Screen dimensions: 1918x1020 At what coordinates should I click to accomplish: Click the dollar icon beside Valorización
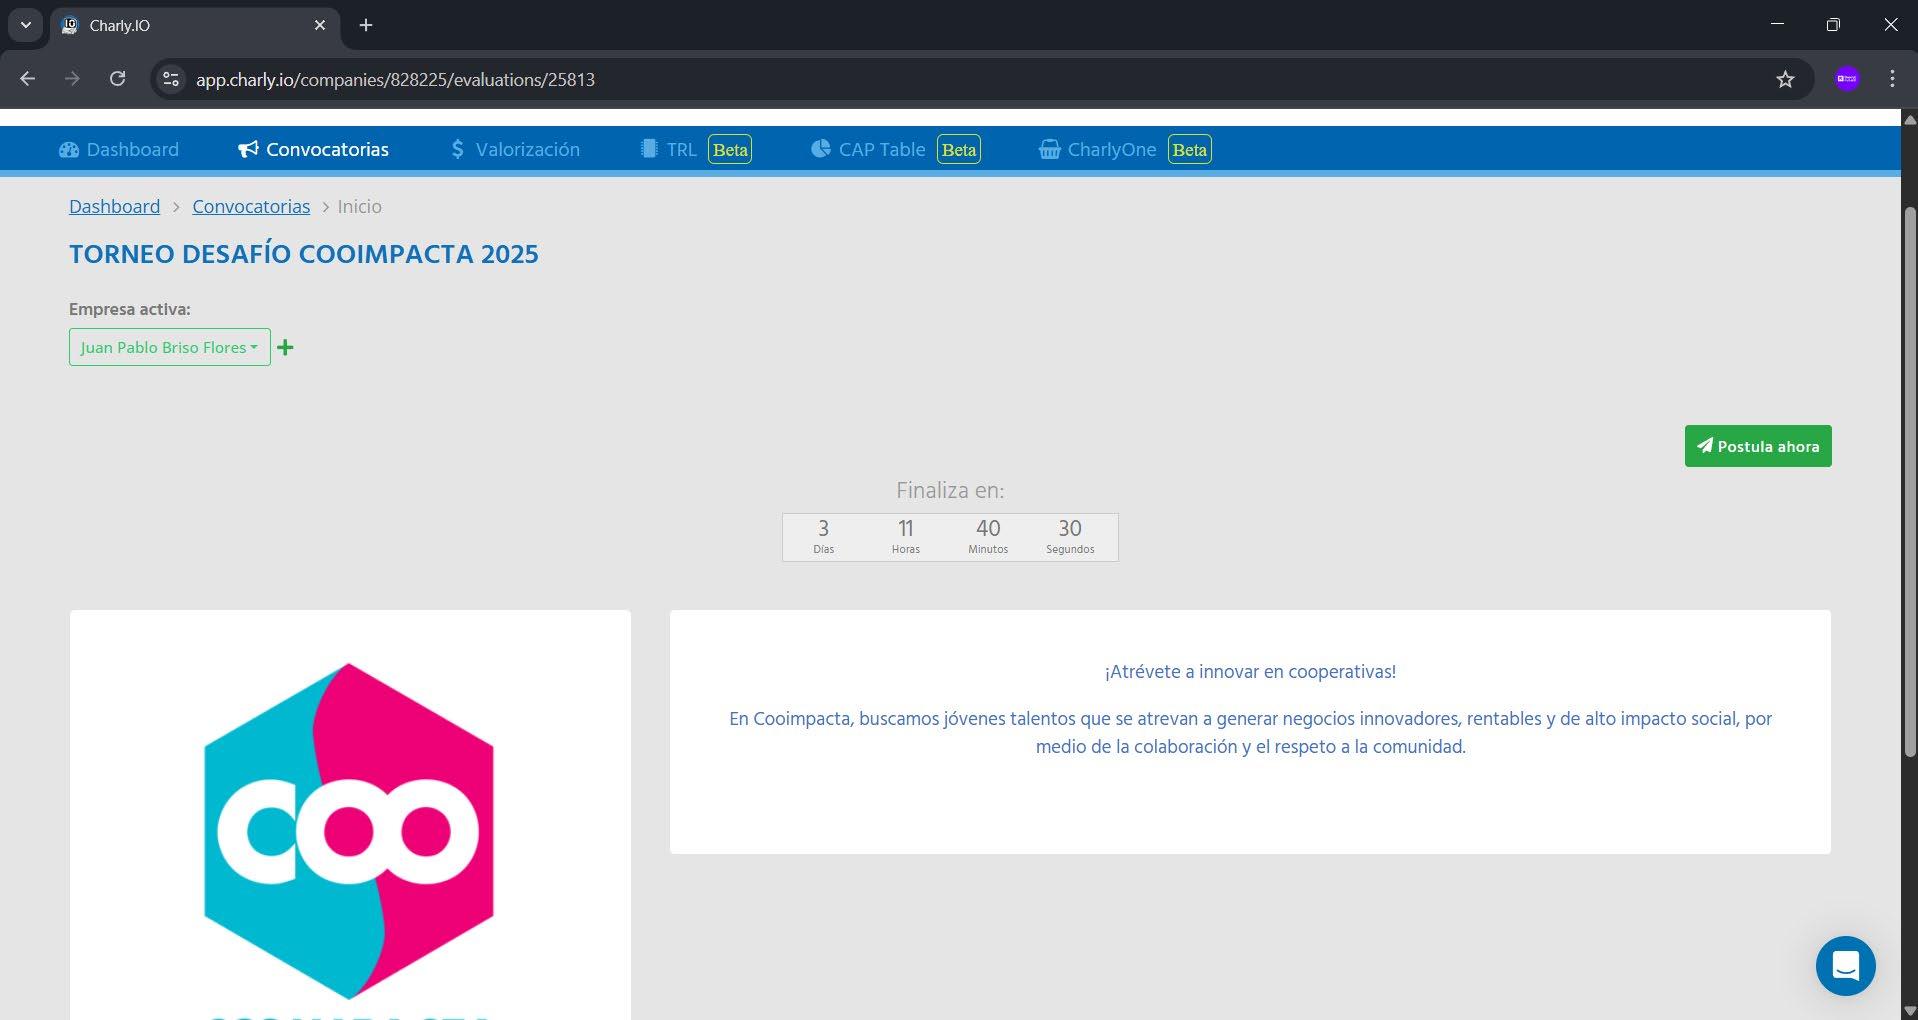(458, 150)
